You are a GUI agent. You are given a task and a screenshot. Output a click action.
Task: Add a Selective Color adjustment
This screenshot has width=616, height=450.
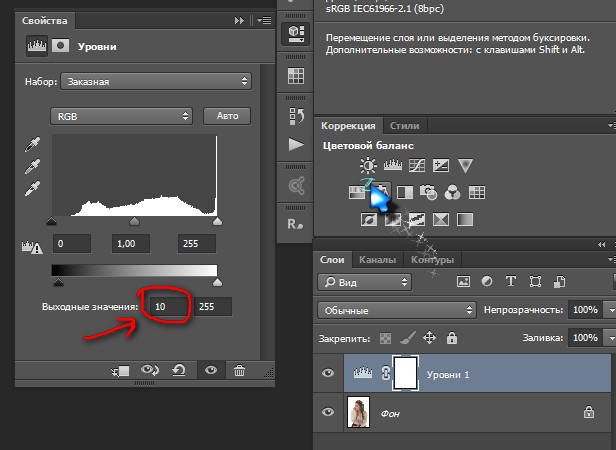point(441,219)
